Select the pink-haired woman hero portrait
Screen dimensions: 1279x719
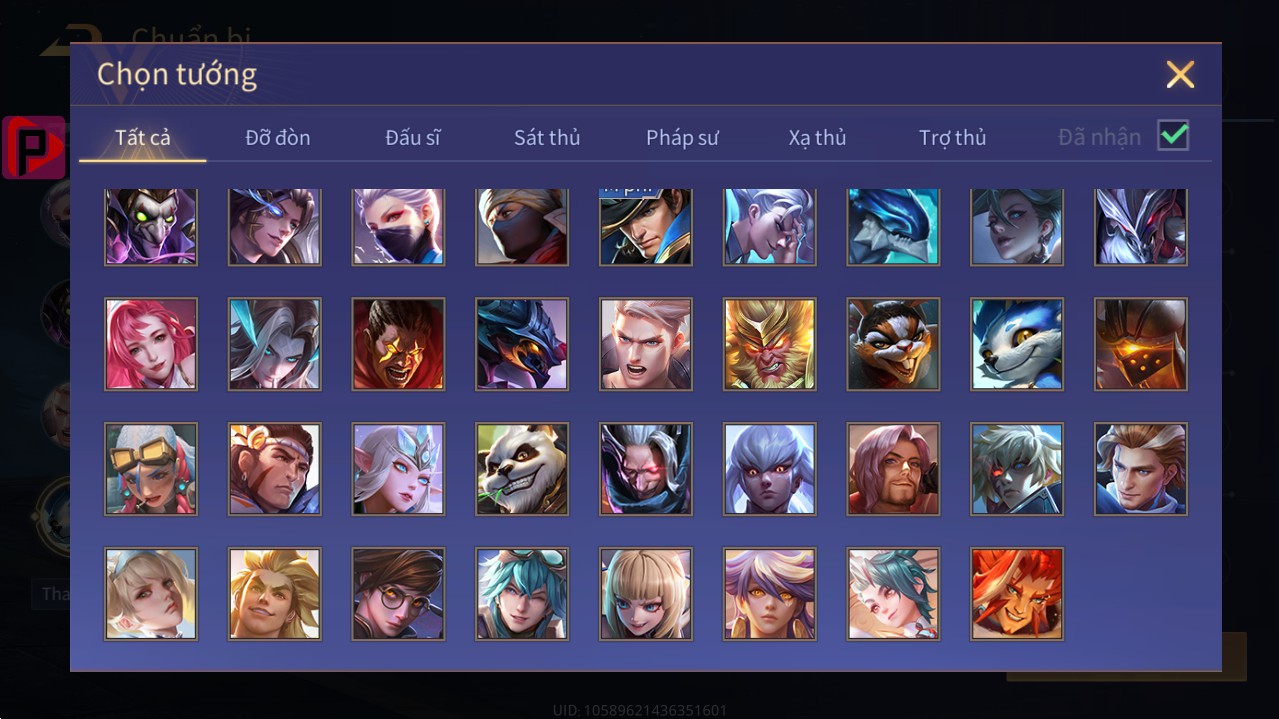tap(151, 344)
